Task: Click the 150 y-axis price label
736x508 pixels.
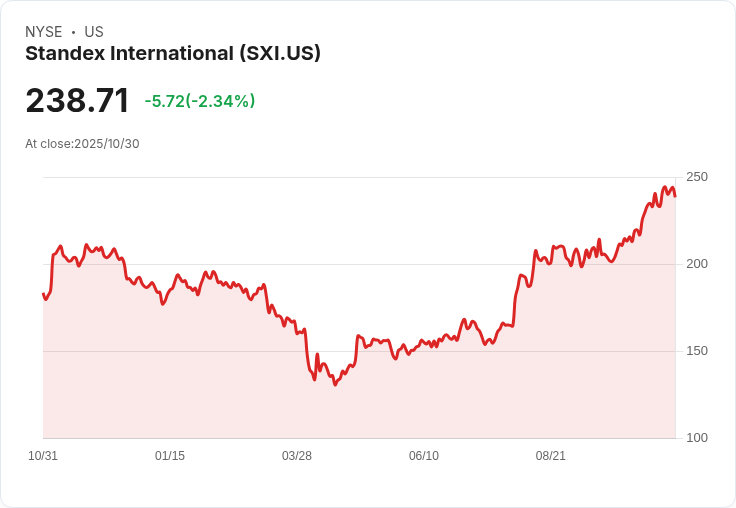Action: (697, 351)
